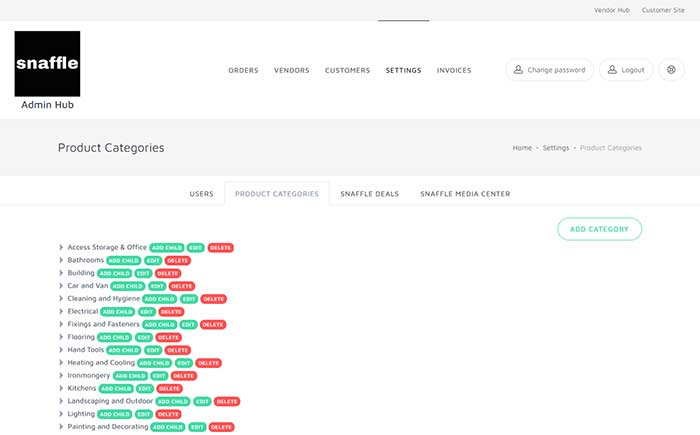Edit the Flooring category
The height and width of the screenshot is (435, 700).
[x=144, y=338]
